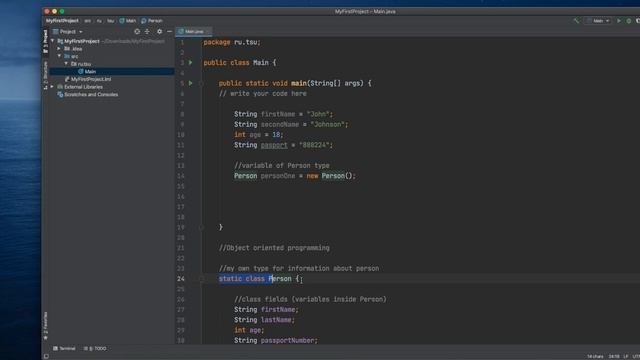
Task: Click the LF line separator in status bar
Action: (x=626, y=356)
